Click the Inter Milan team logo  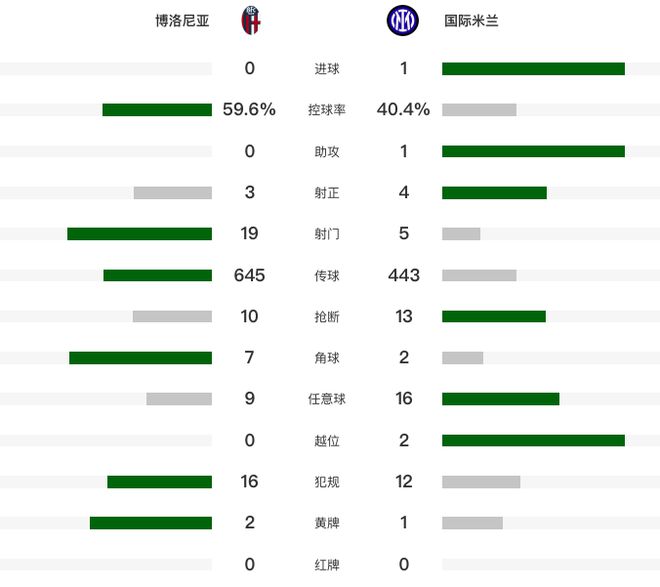[x=402, y=20]
